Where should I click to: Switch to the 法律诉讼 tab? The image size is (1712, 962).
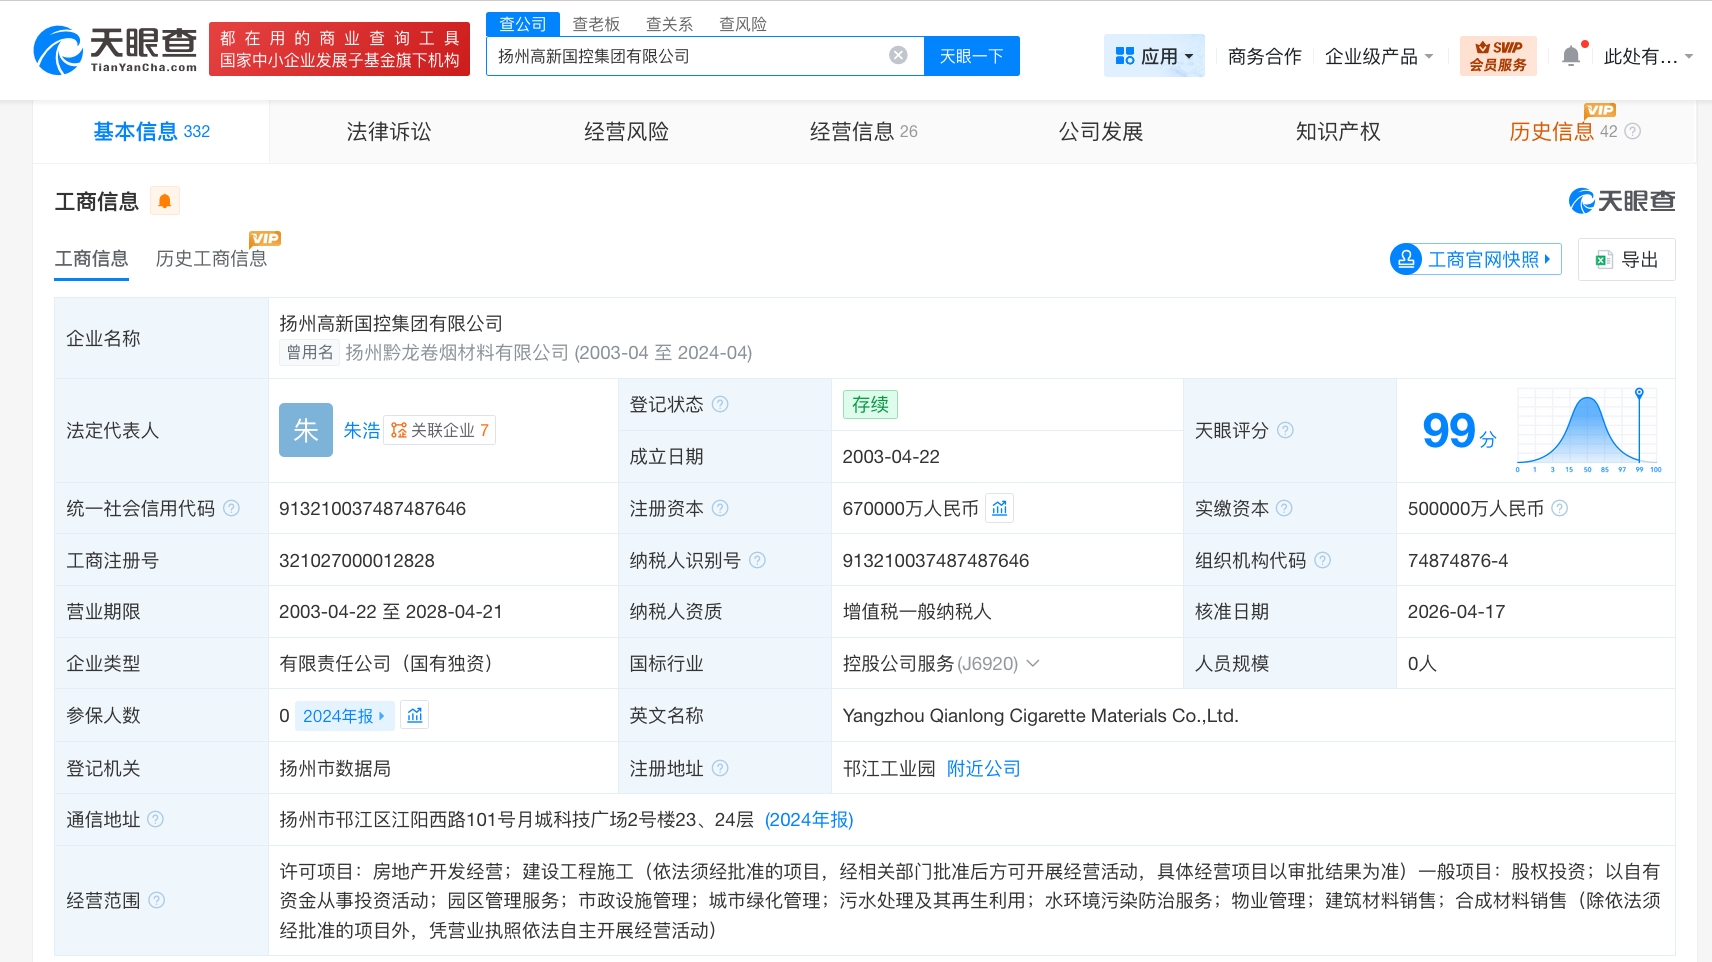click(388, 131)
